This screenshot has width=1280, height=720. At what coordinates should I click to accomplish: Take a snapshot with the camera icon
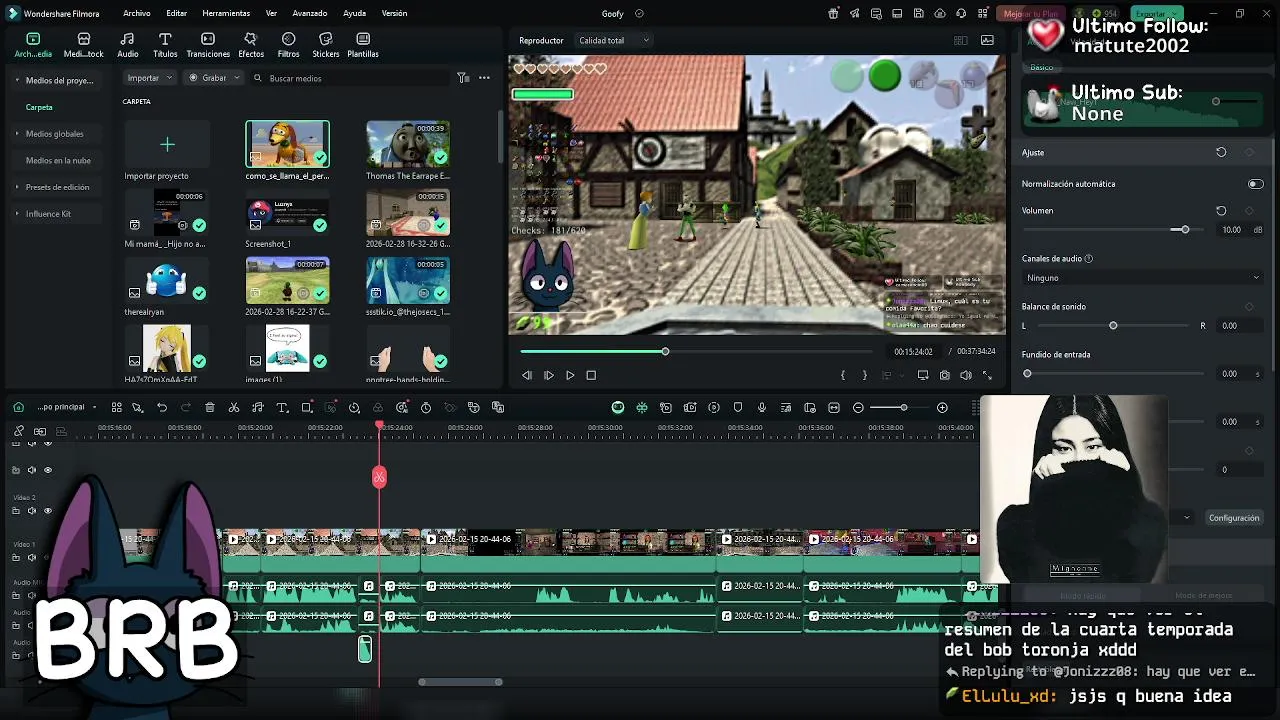944,375
